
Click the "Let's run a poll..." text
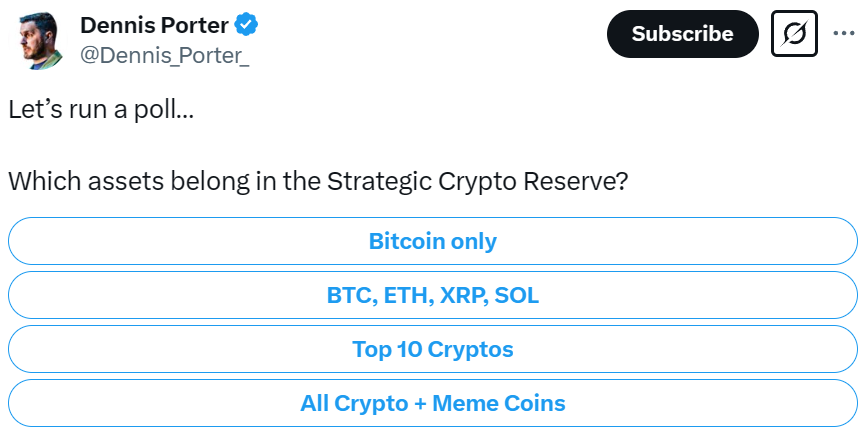pos(101,110)
